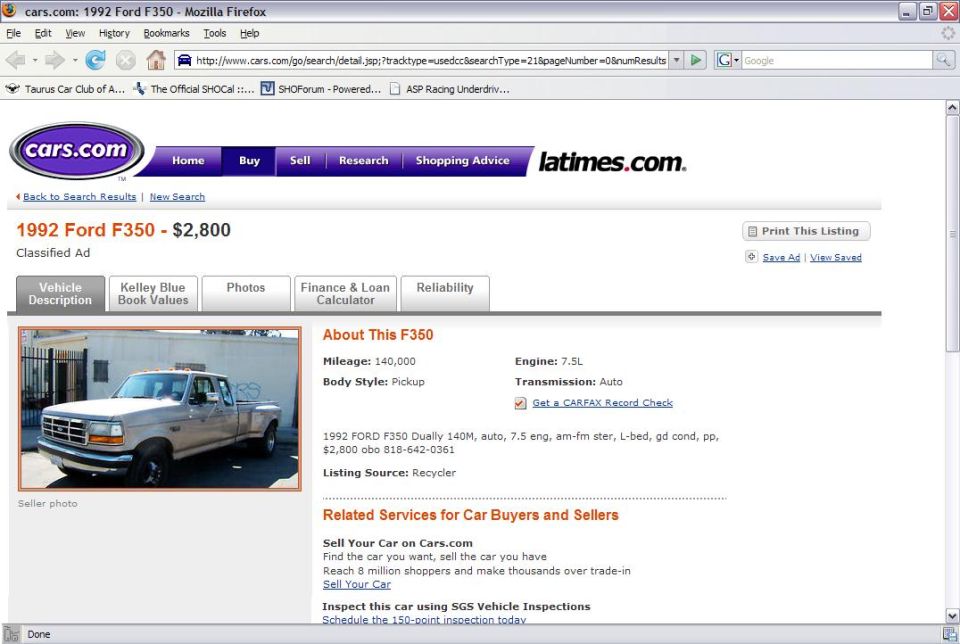Switch to the Kelley Blue Book Values tab

(153, 294)
